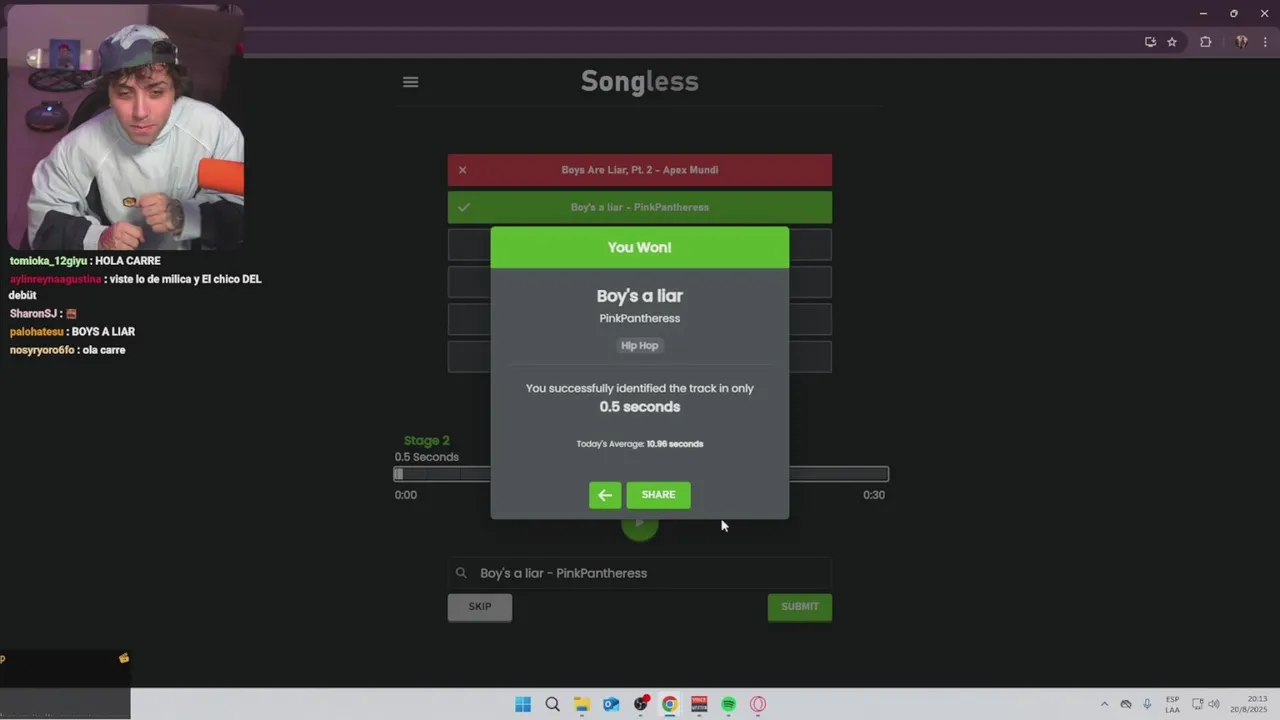Image resolution: width=1280 pixels, height=720 pixels.
Task: Open the Opera browser from the taskbar
Action: tap(758, 704)
